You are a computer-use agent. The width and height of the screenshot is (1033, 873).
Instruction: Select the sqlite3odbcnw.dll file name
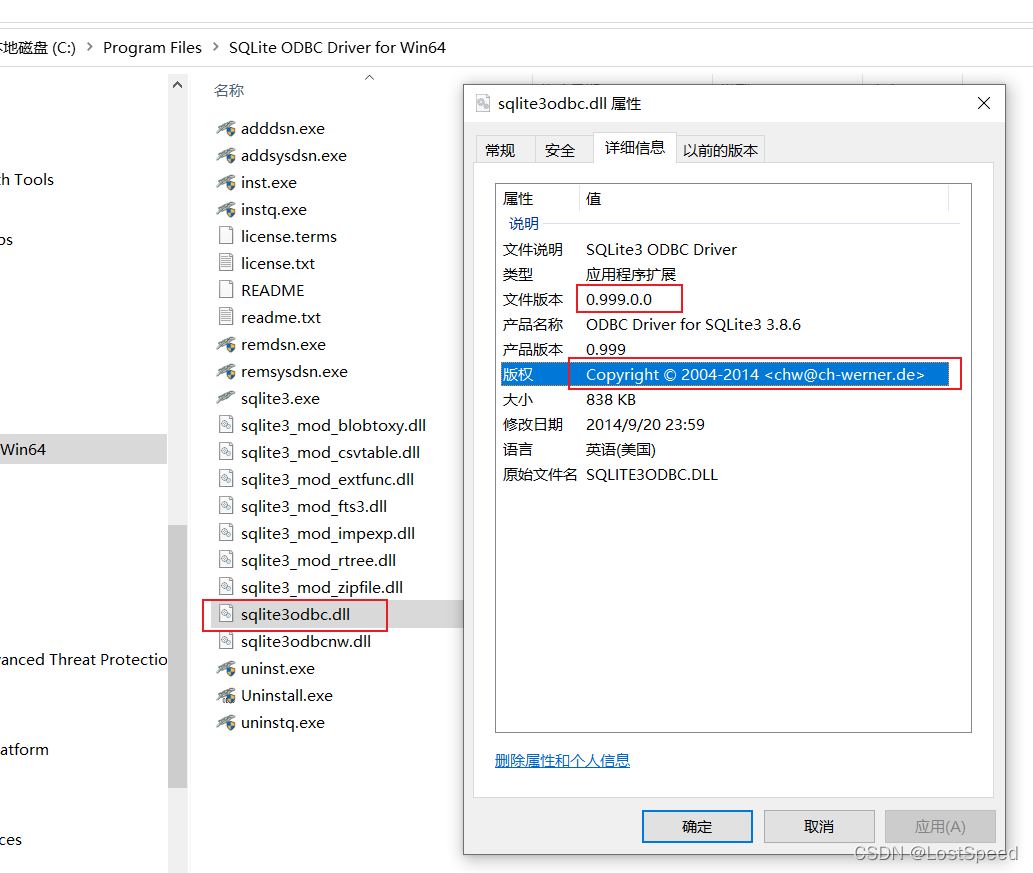306,641
